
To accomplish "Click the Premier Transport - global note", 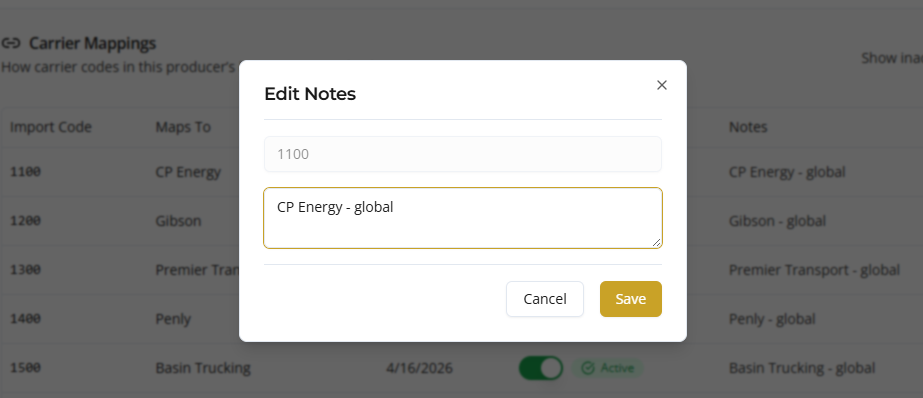I will (x=814, y=270).
